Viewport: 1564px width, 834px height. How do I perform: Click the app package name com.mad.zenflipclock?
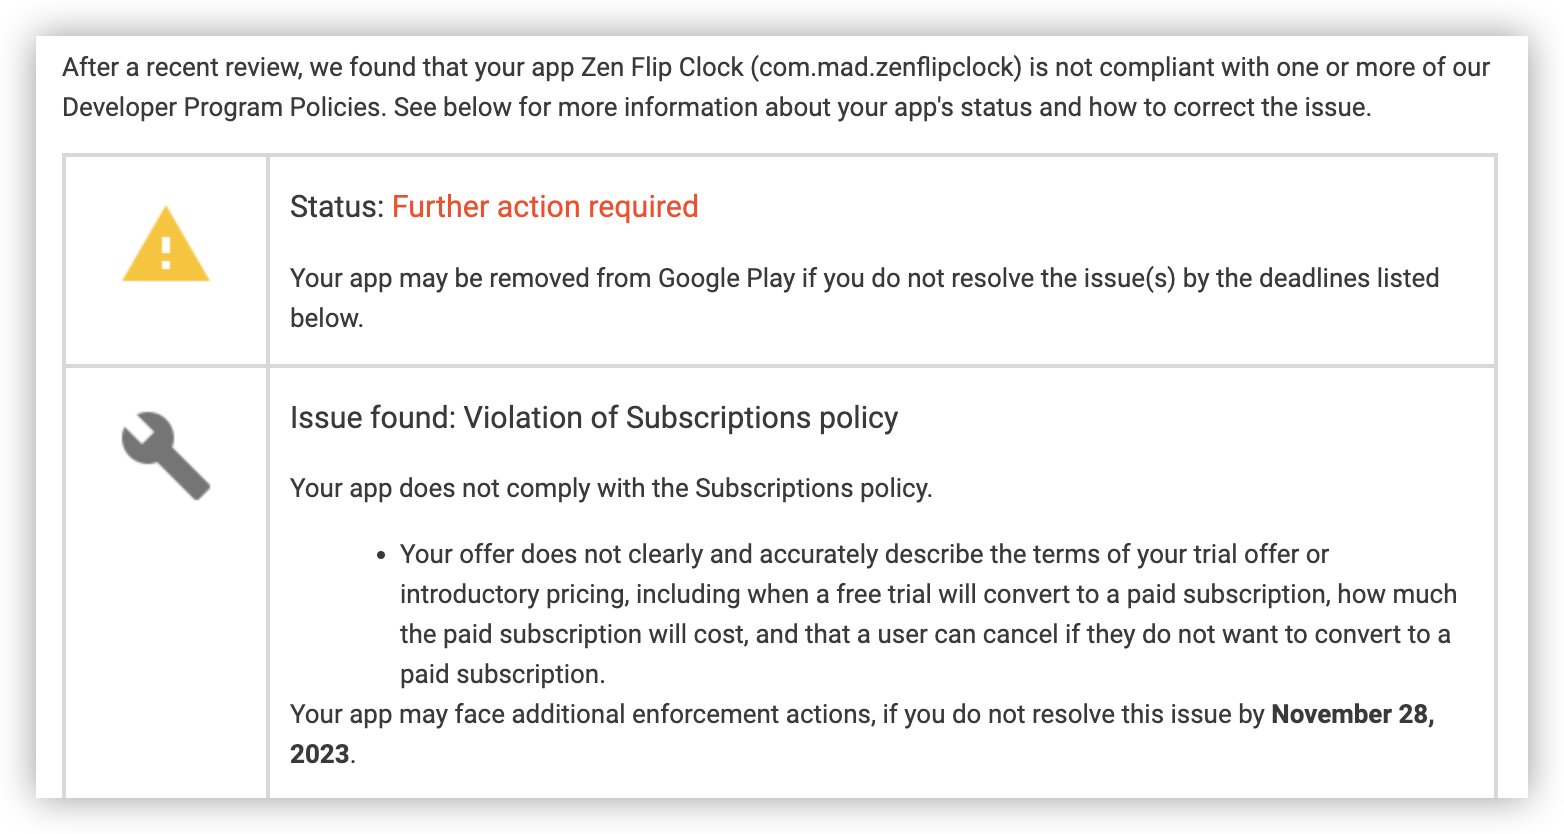[x=888, y=67]
